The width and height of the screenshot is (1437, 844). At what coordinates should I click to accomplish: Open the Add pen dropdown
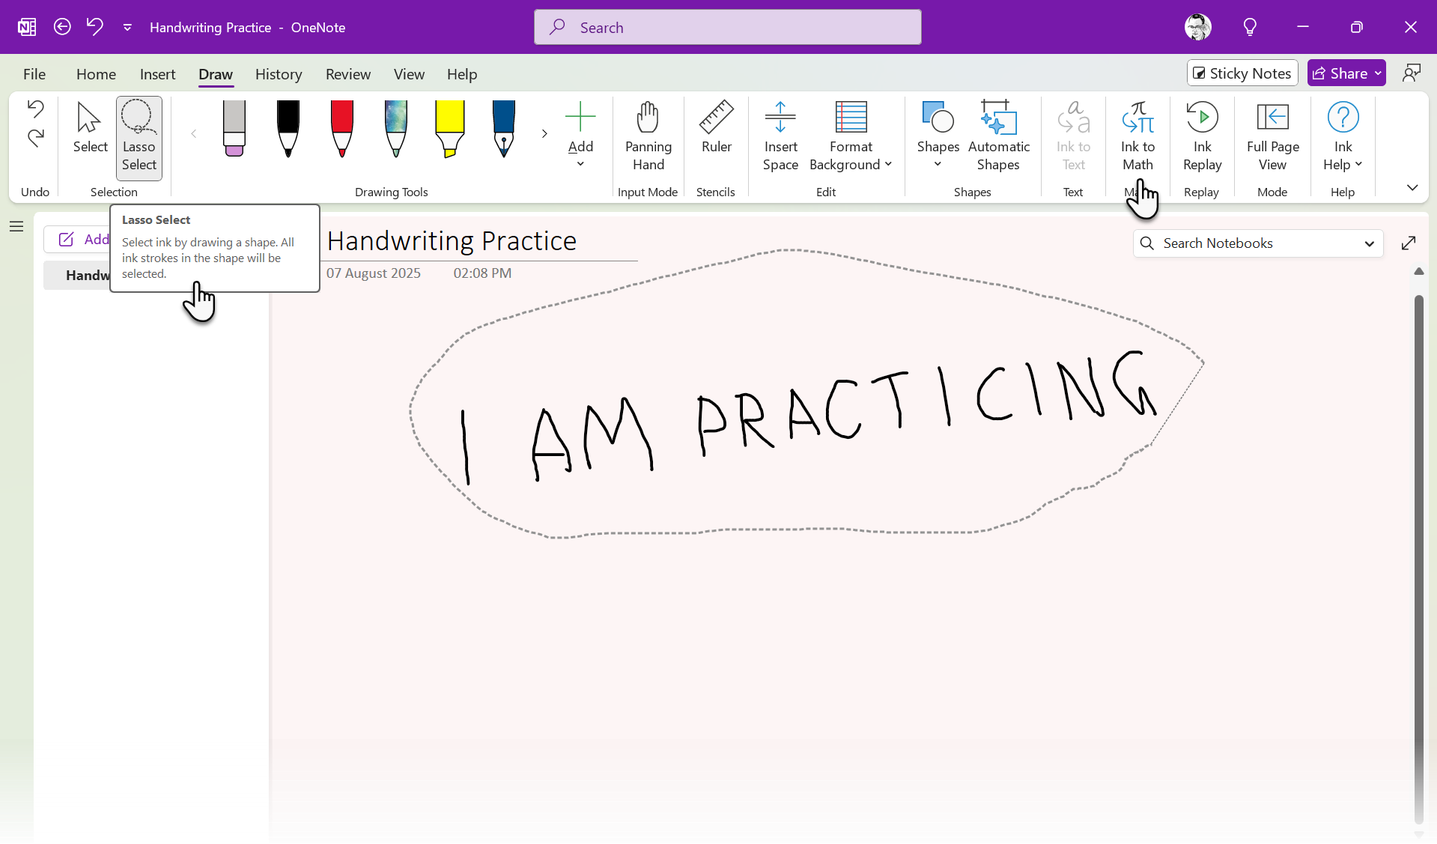[580, 135]
